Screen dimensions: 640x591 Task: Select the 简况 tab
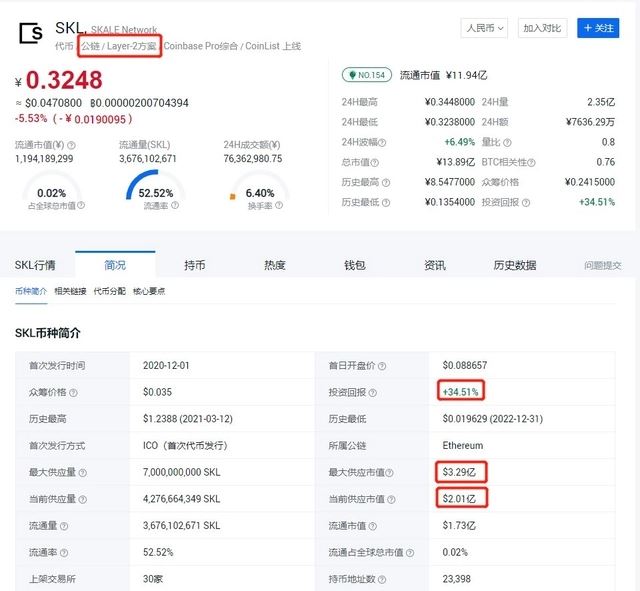tap(115, 265)
